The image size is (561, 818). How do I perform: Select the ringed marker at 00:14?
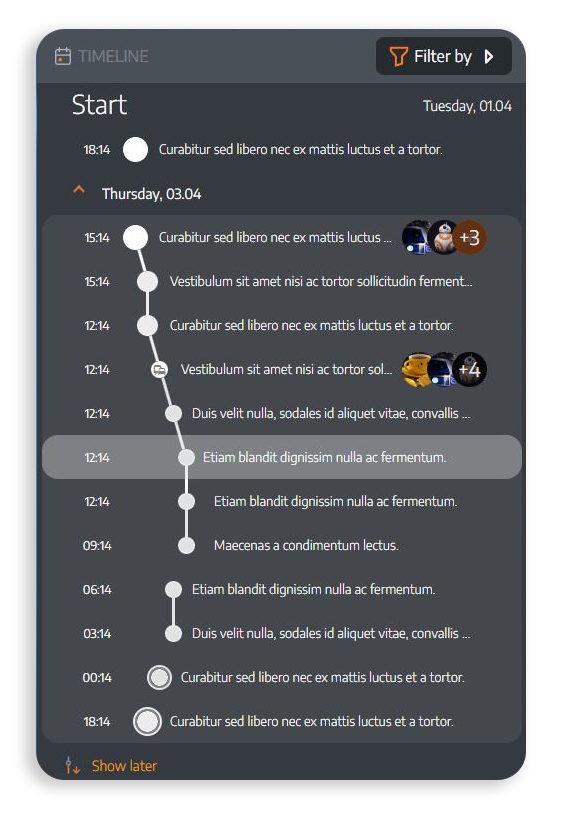159,678
